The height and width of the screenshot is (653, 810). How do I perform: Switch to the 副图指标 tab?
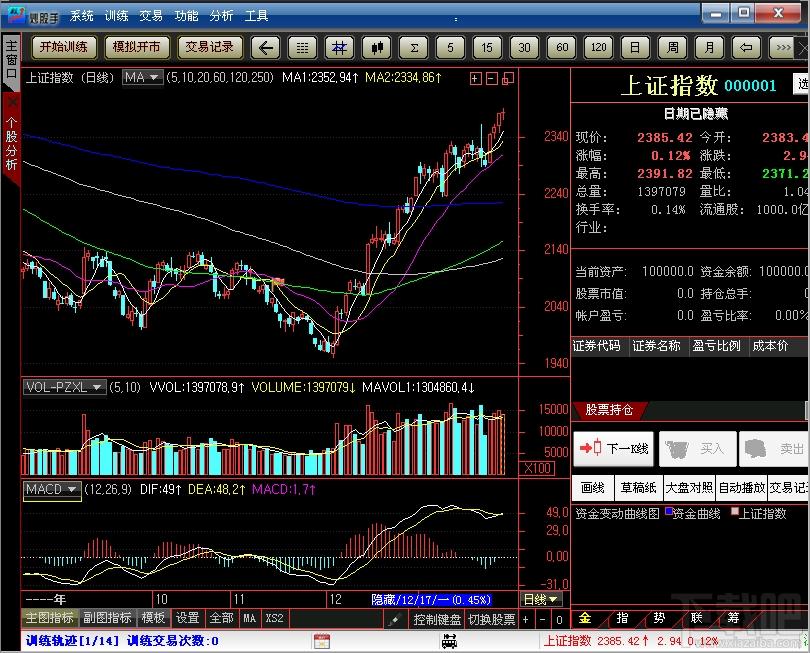point(107,618)
